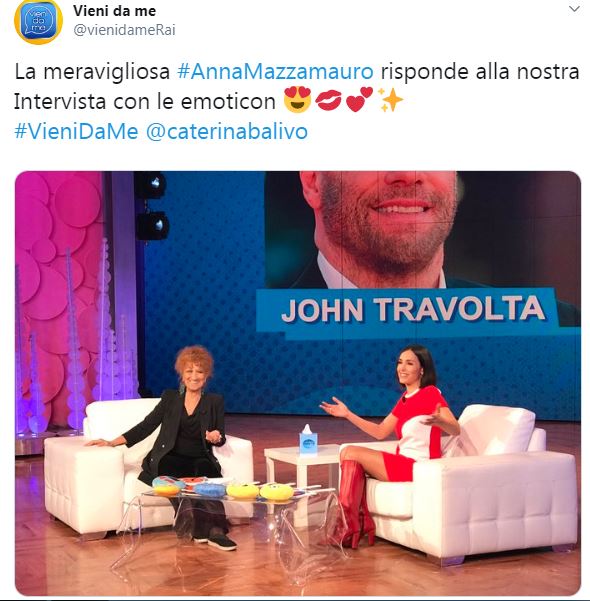Click the heart-eyes smiley emoji
The height and width of the screenshot is (601, 590).
point(297,100)
